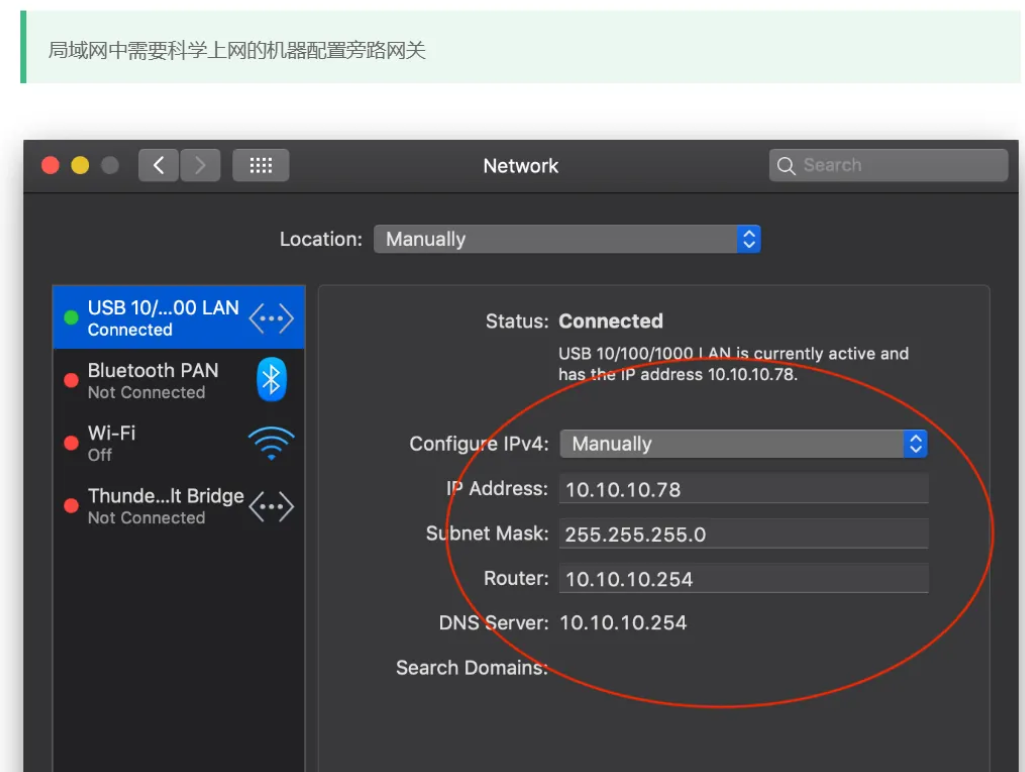This screenshot has height=772, width=1025.
Task: Show all preferences via grid icon
Action: coord(261,165)
